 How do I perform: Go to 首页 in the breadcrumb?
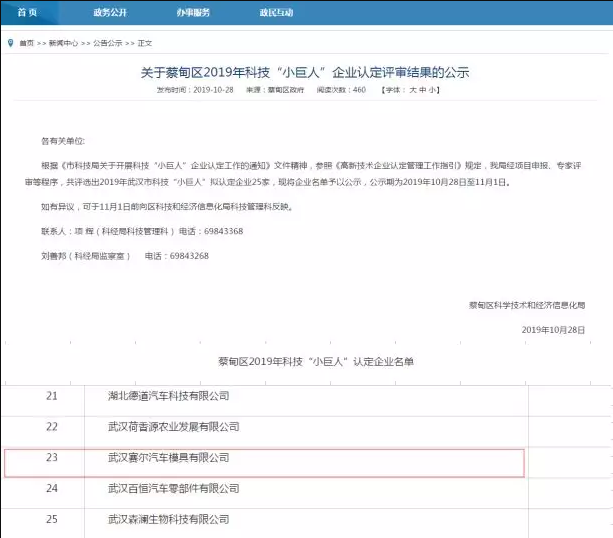point(27,43)
